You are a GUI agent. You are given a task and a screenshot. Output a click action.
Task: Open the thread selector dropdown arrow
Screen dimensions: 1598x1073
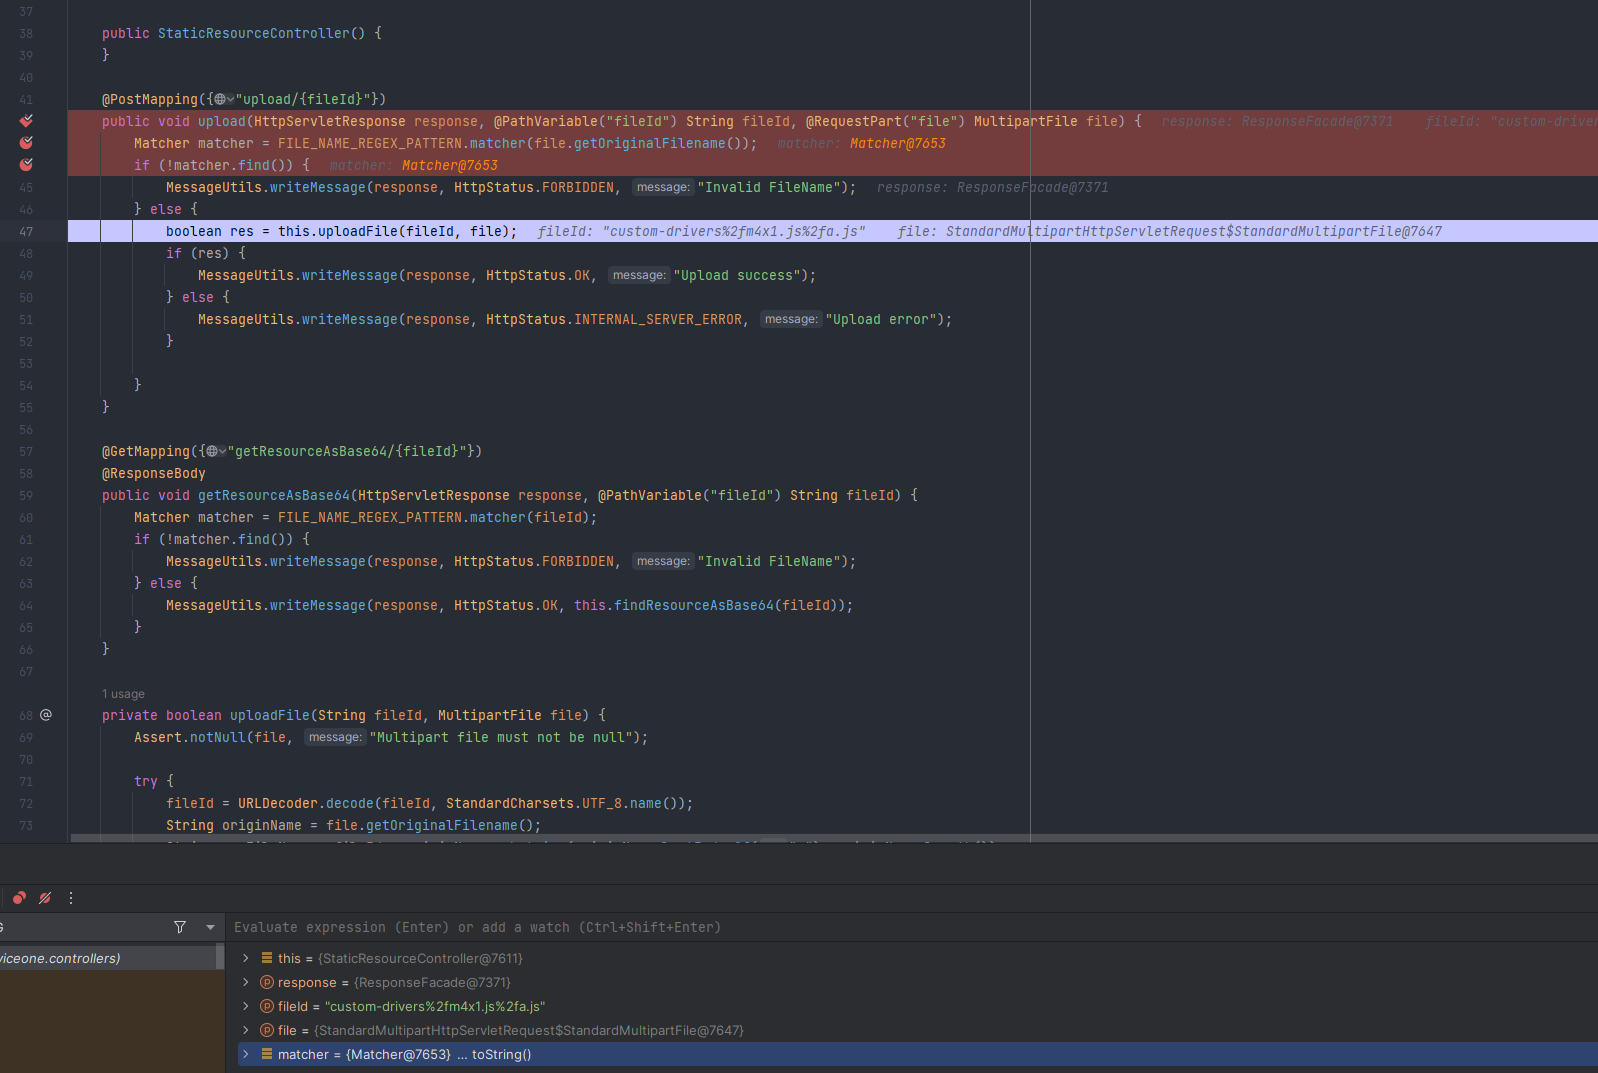[210, 927]
